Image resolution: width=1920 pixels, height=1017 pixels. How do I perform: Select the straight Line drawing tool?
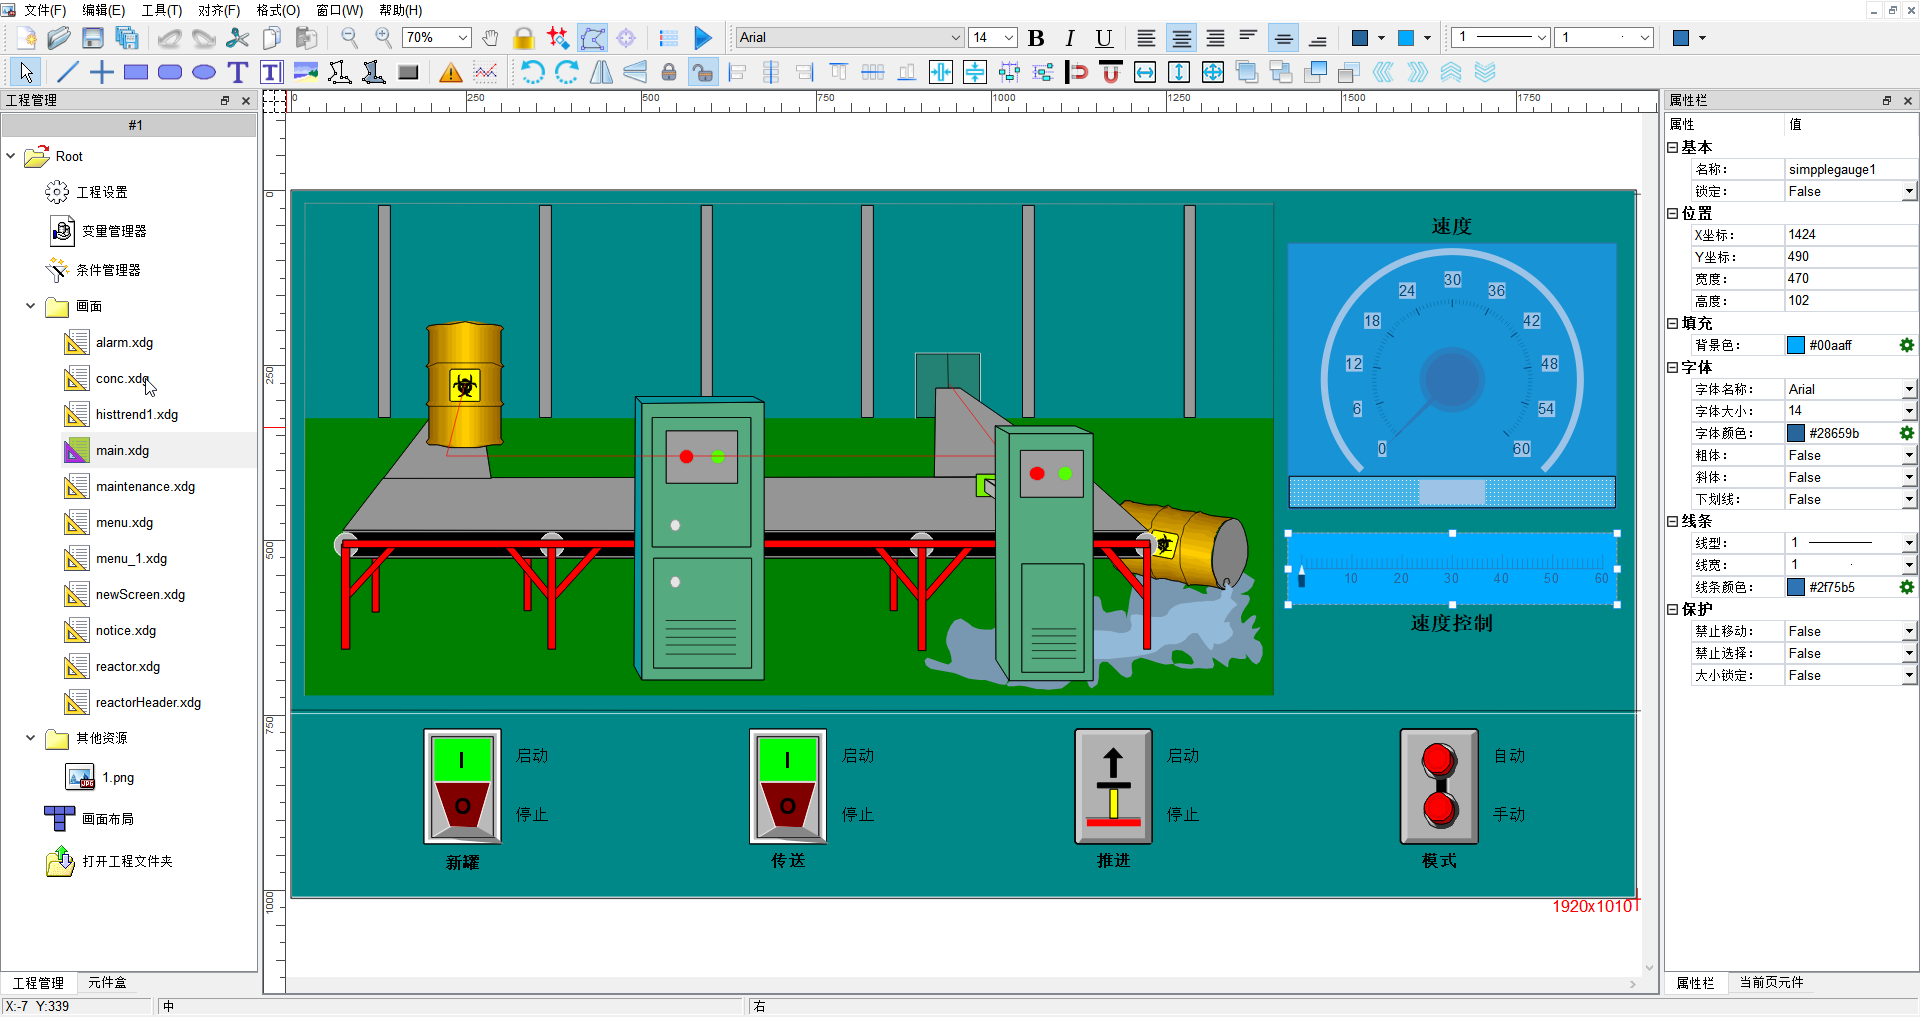point(68,72)
